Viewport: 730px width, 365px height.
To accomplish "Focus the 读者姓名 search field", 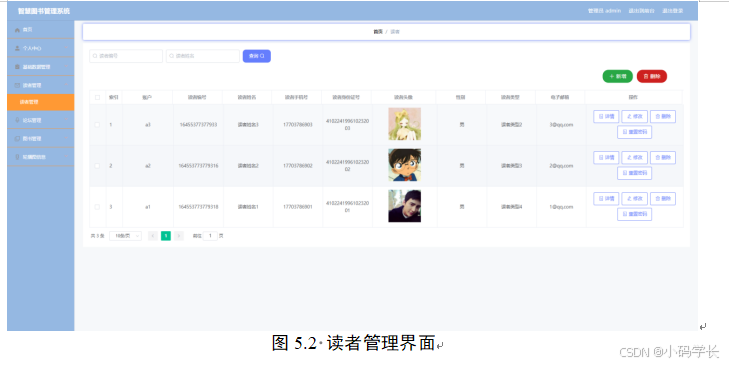I will 203,56.
